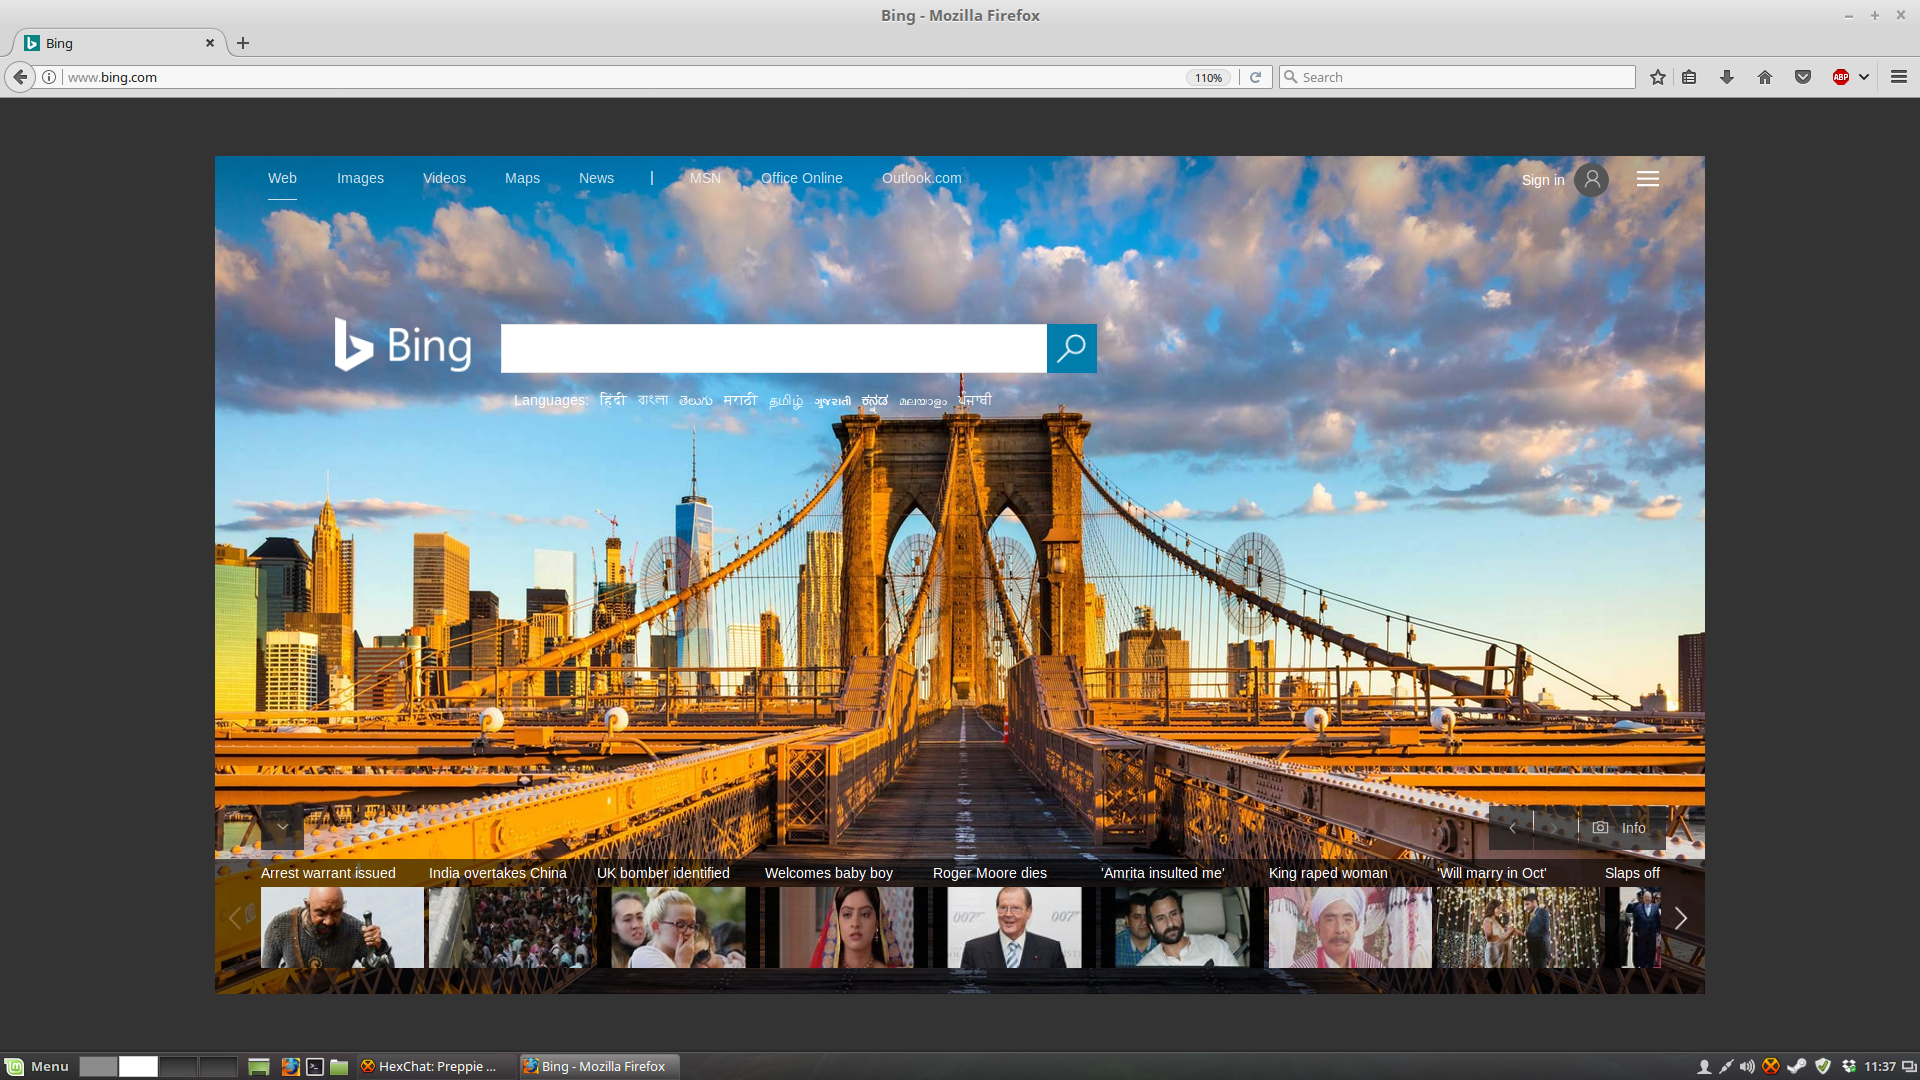Click the Bing search text box
This screenshot has width=1920, height=1080.
click(x=773, y=348)
